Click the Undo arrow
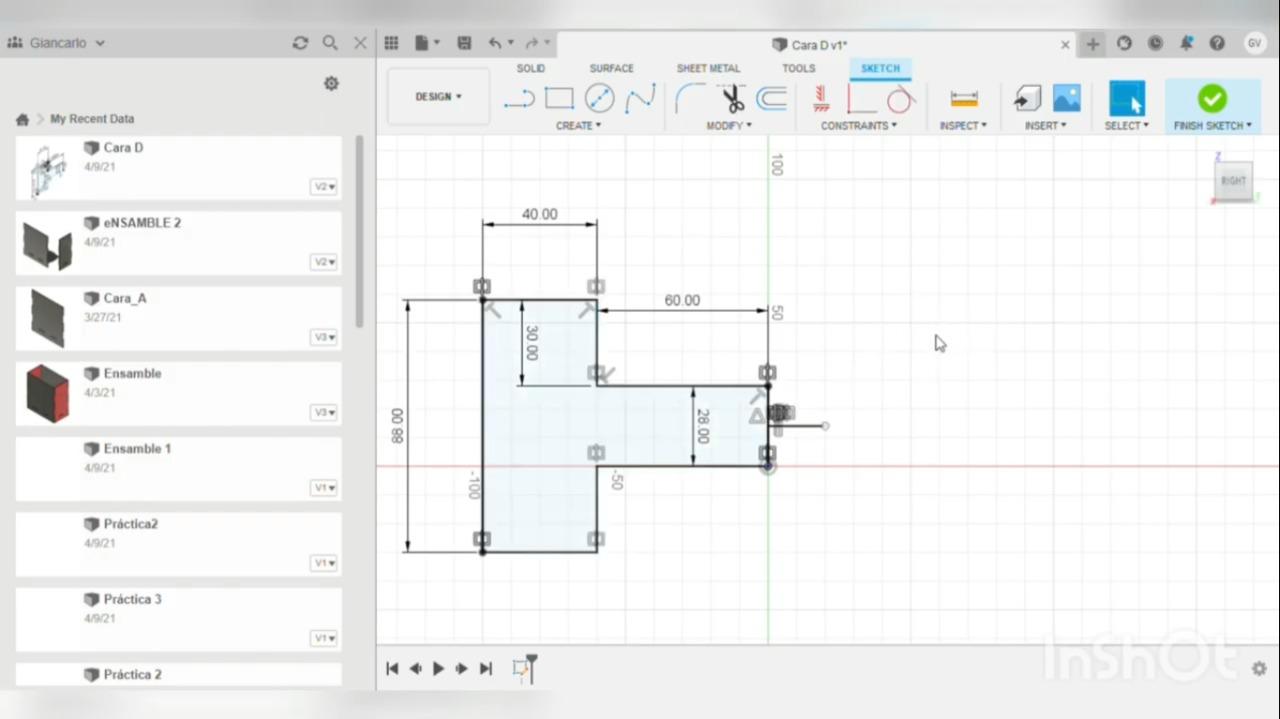The image size is (1280, 719). click(x=495, y=43)
